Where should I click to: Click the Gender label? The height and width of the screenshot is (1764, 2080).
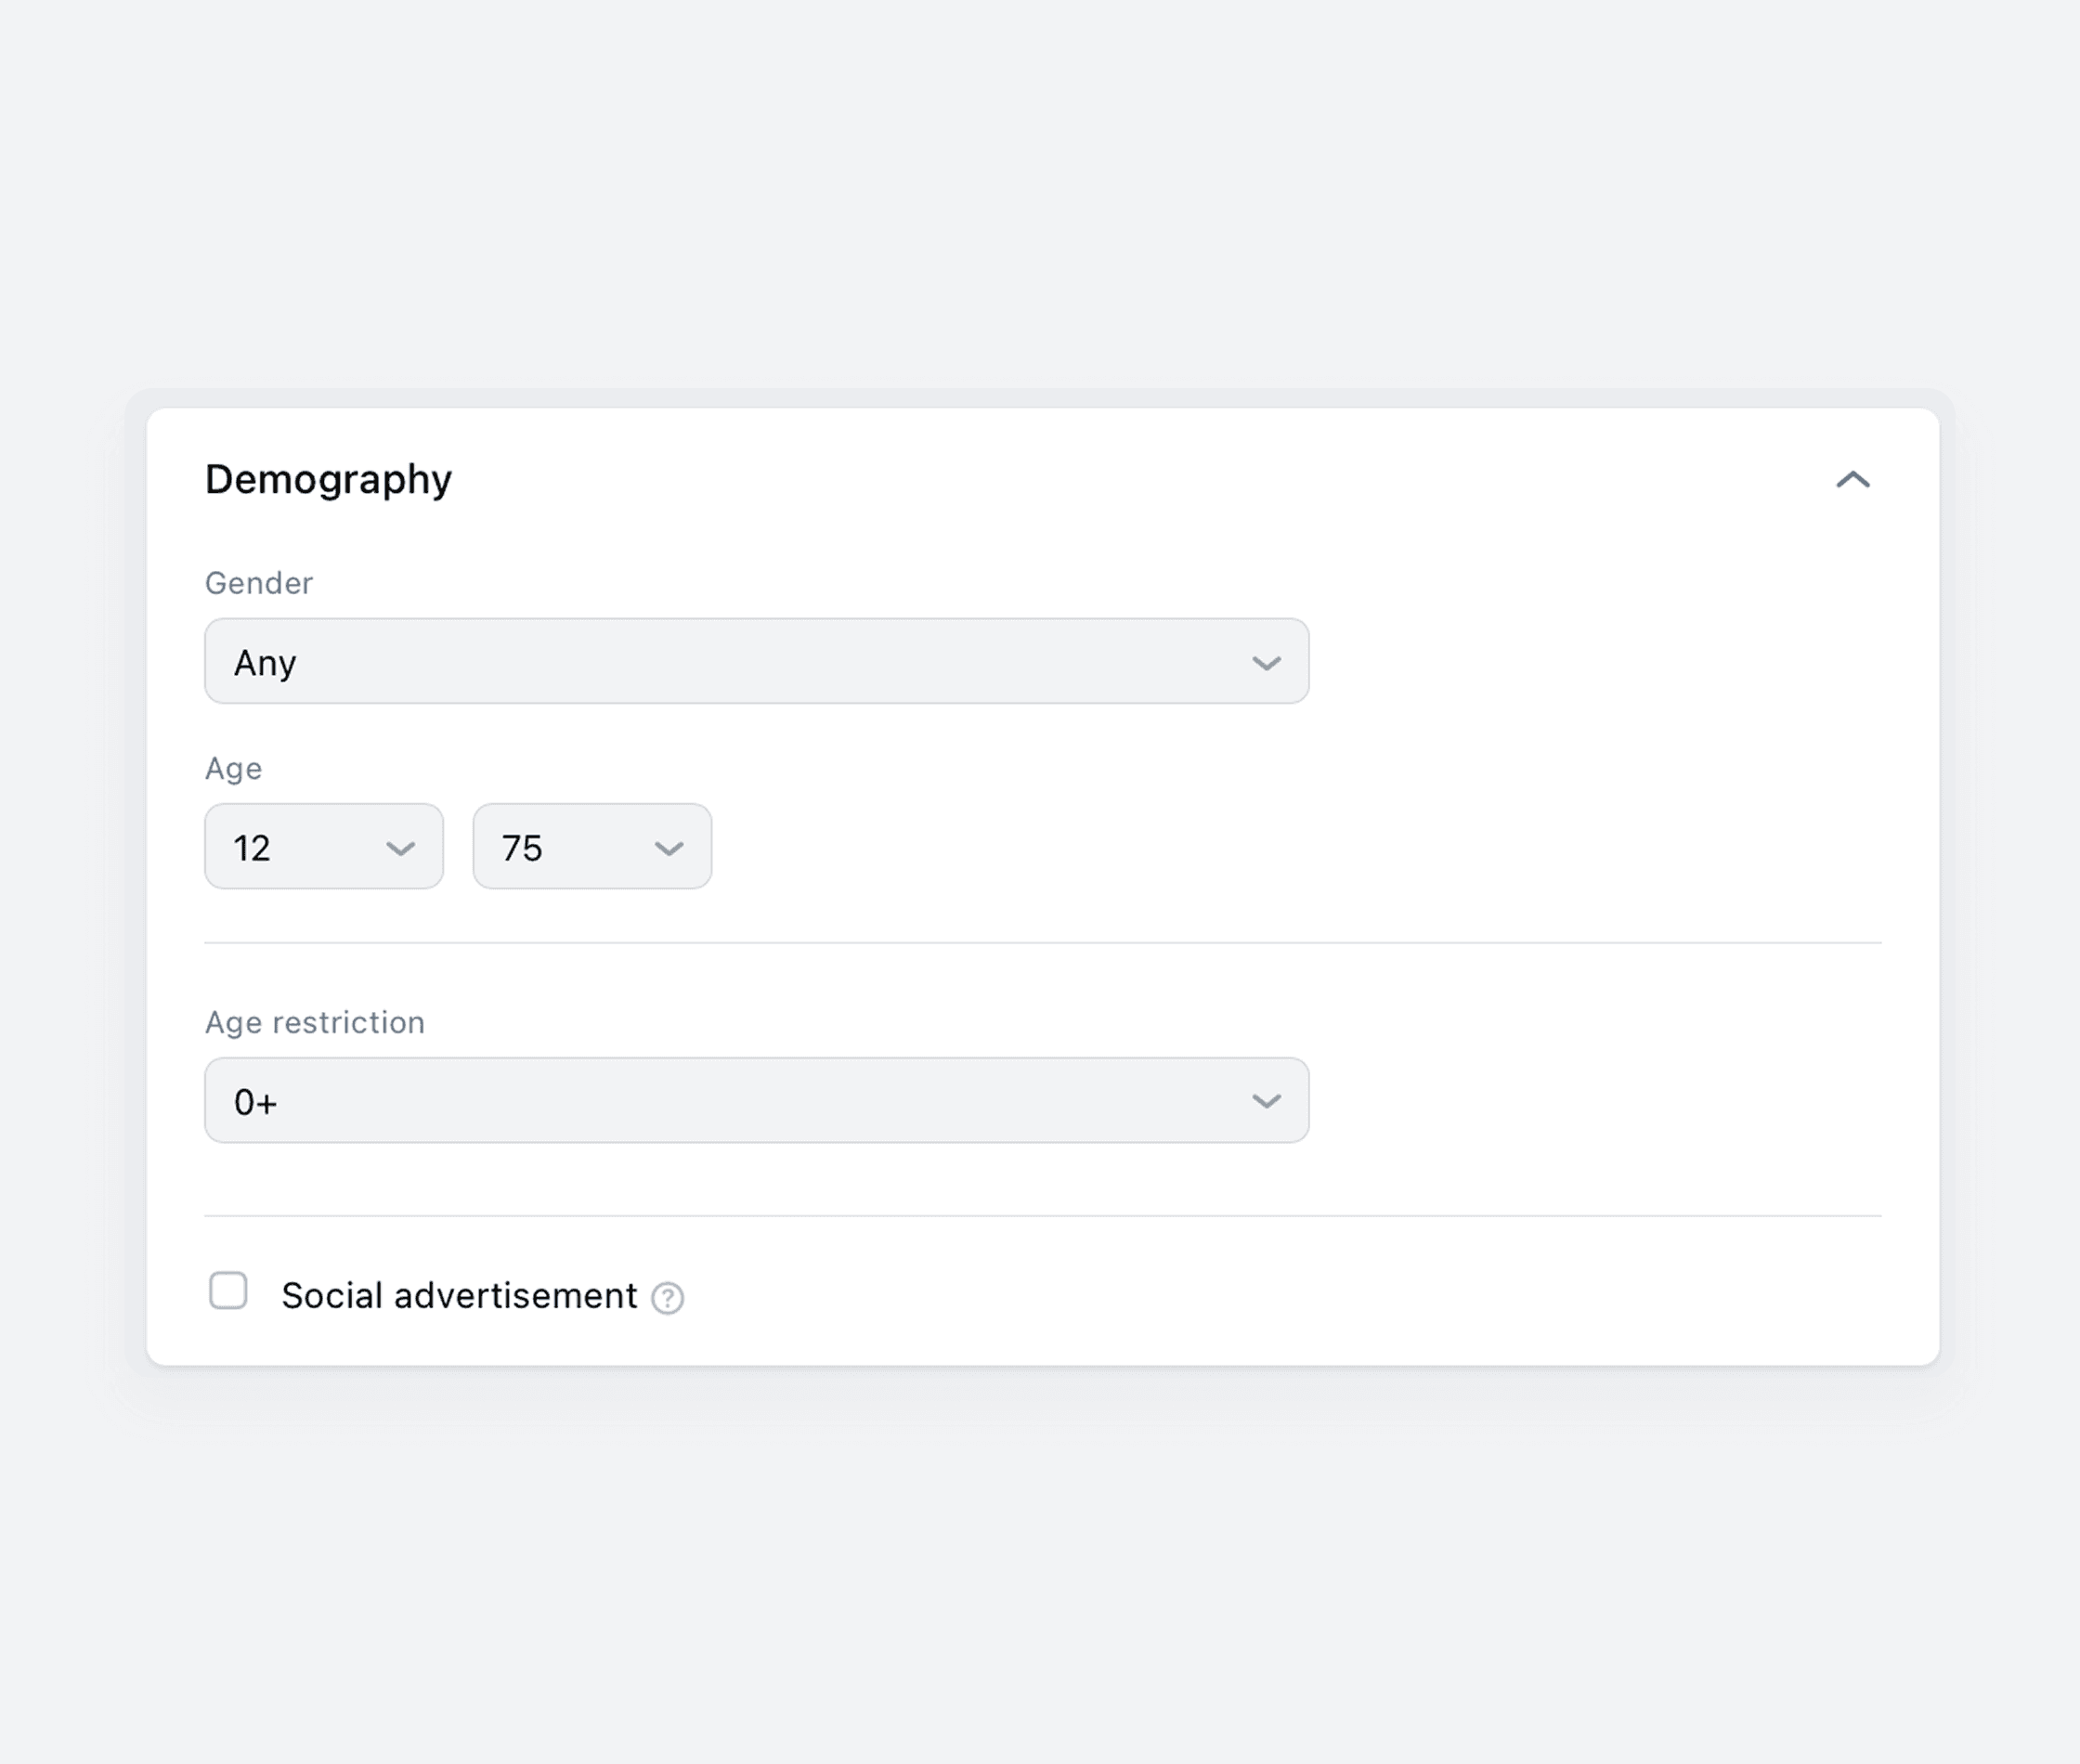[259, 583]
